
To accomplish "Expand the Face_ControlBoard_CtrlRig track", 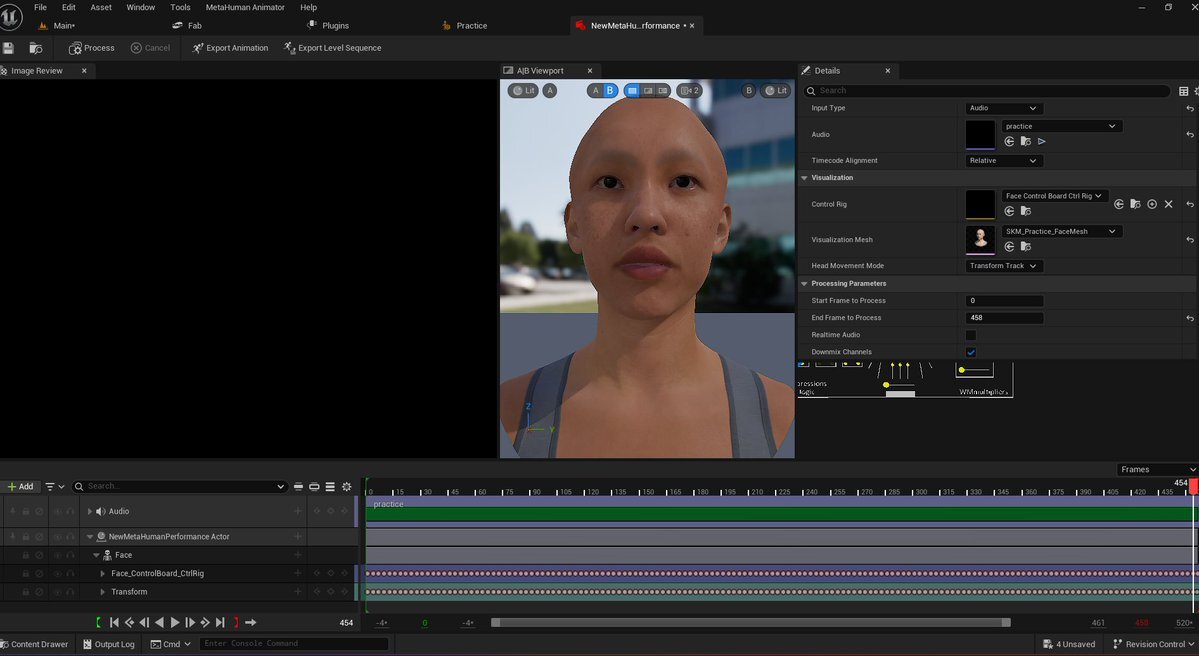I will (102, 574).
